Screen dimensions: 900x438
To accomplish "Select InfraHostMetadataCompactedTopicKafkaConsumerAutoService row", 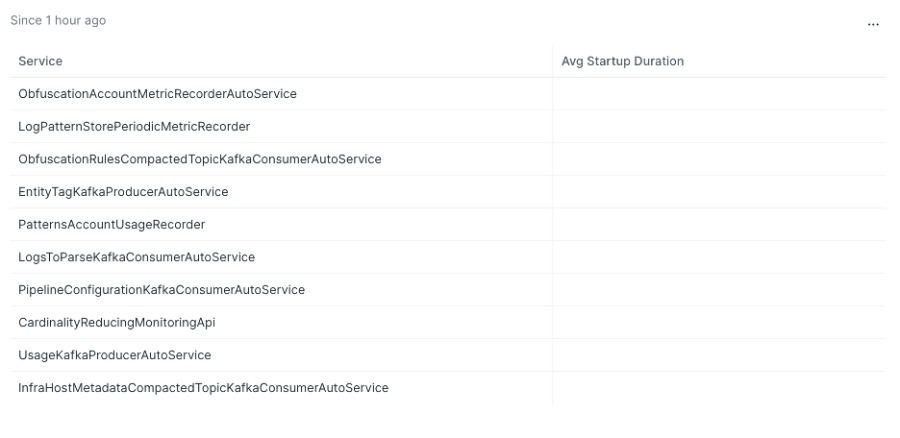I will 448,388.
